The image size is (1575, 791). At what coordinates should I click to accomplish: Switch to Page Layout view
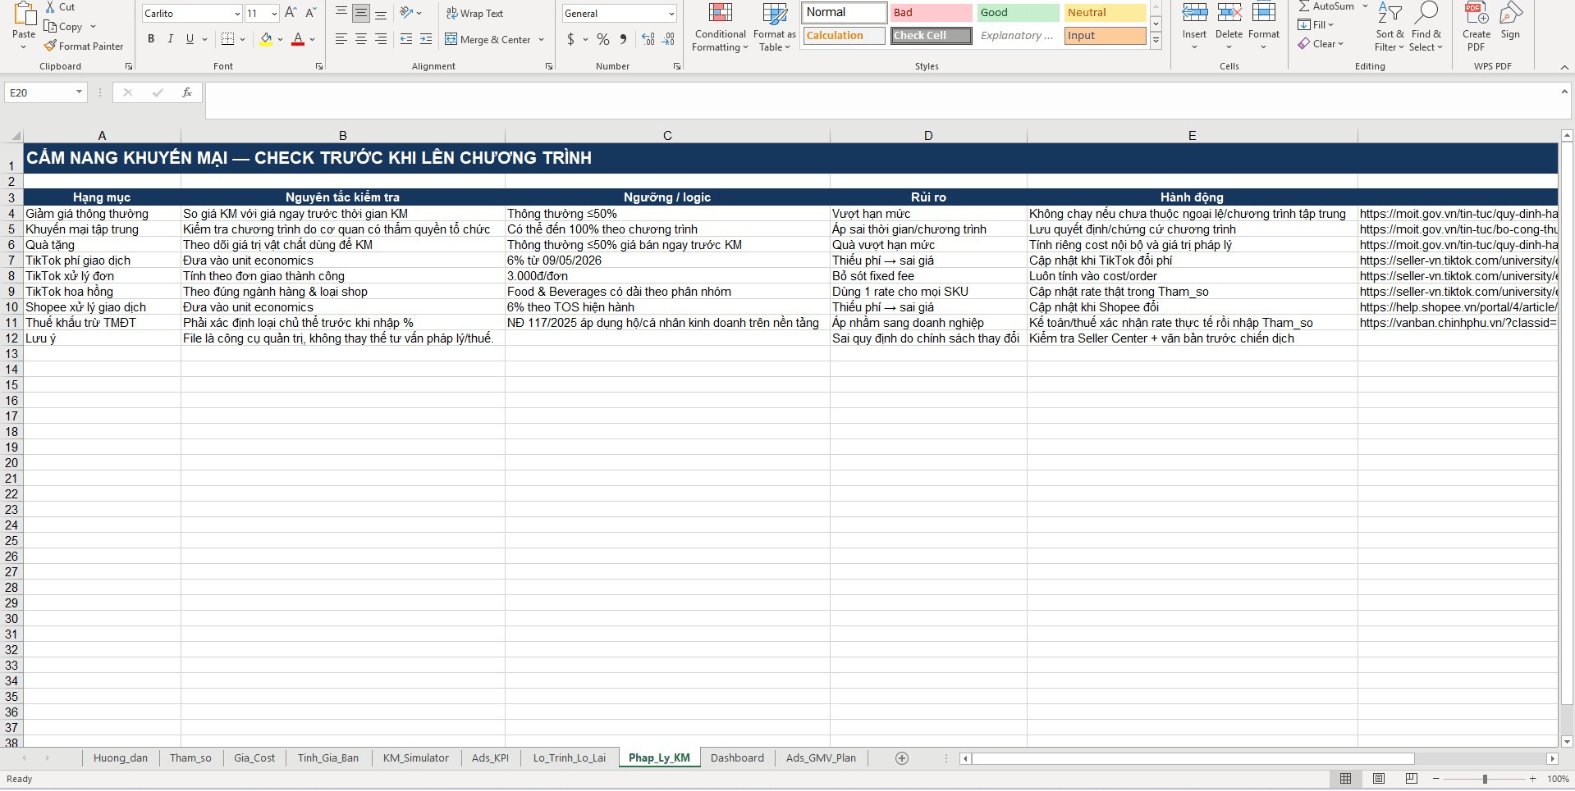1379,779
